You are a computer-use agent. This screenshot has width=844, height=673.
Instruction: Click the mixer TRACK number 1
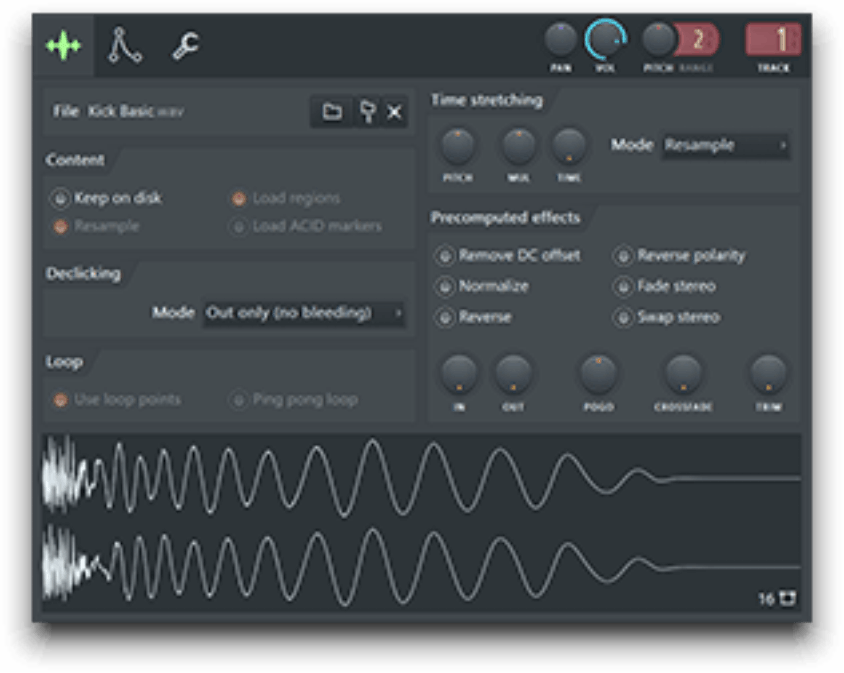click(773, 39)
